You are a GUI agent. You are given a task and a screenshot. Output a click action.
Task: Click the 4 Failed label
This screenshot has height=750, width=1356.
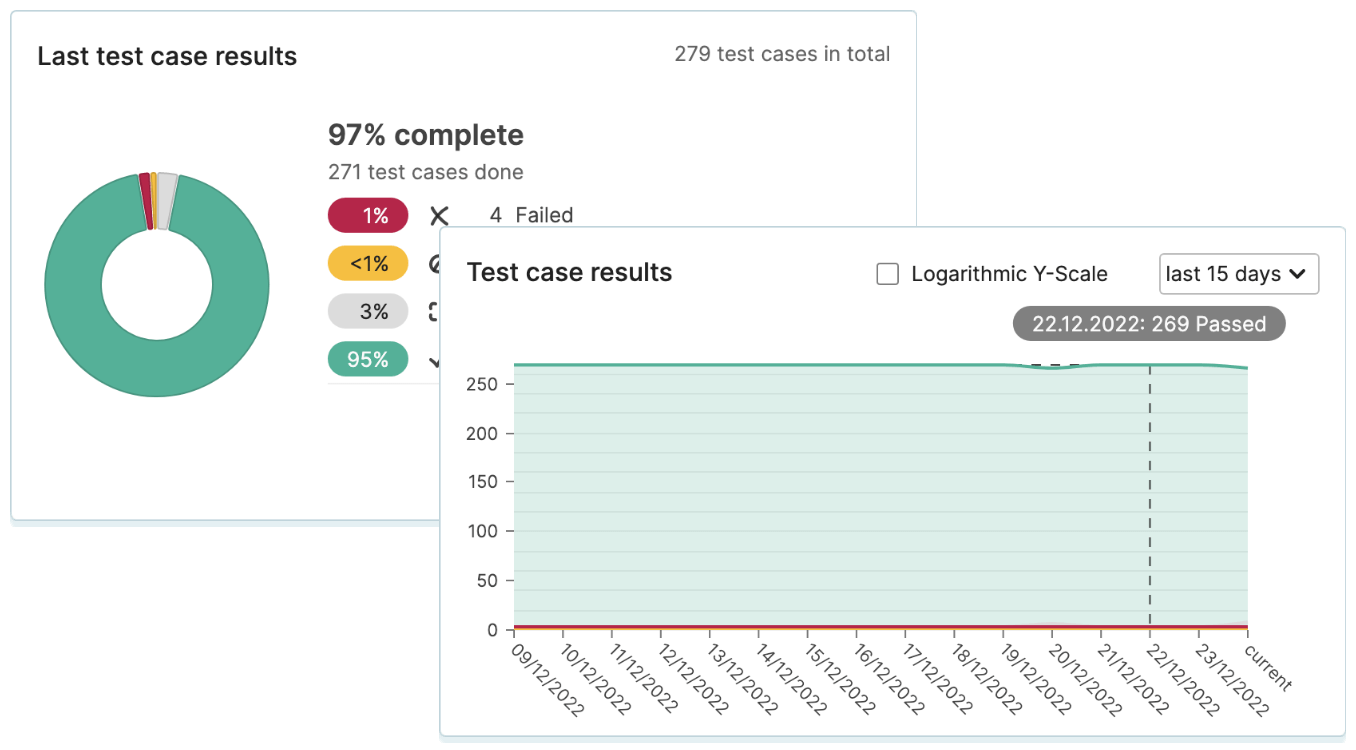tap(531, 215)
